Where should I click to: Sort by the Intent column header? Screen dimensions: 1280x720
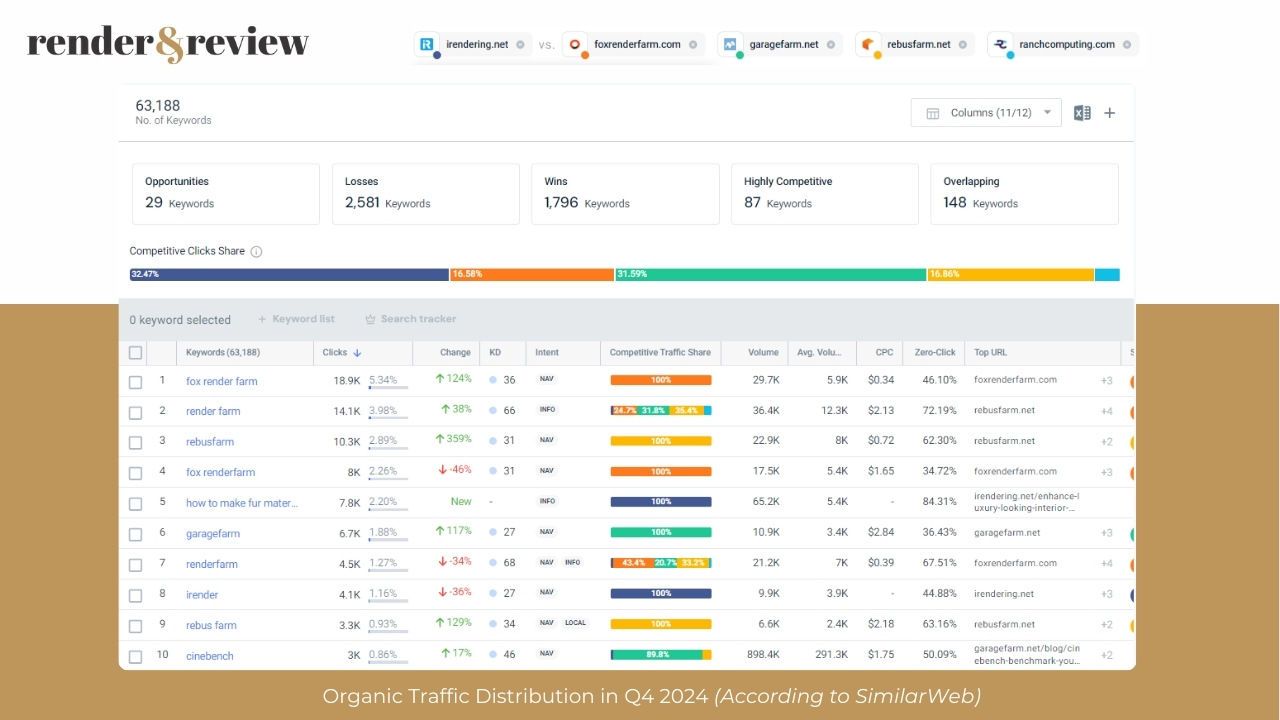[x=547, y=353]
